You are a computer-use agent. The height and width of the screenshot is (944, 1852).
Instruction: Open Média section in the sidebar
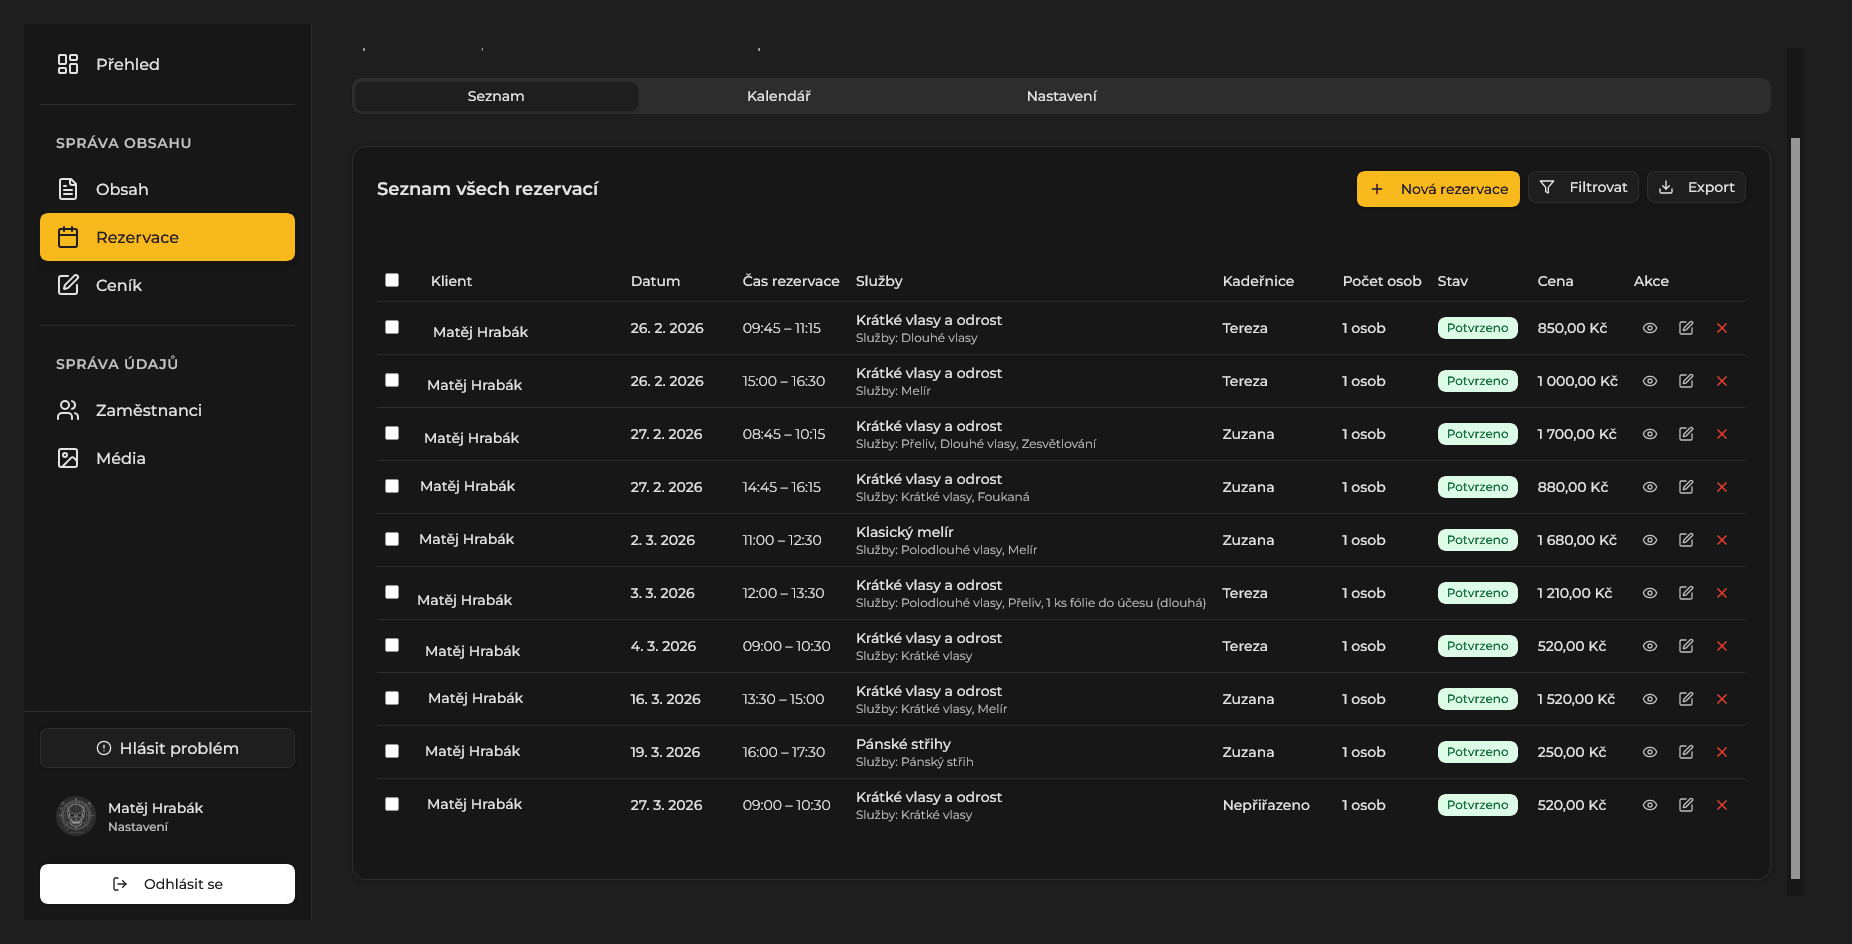pos(120,458)
